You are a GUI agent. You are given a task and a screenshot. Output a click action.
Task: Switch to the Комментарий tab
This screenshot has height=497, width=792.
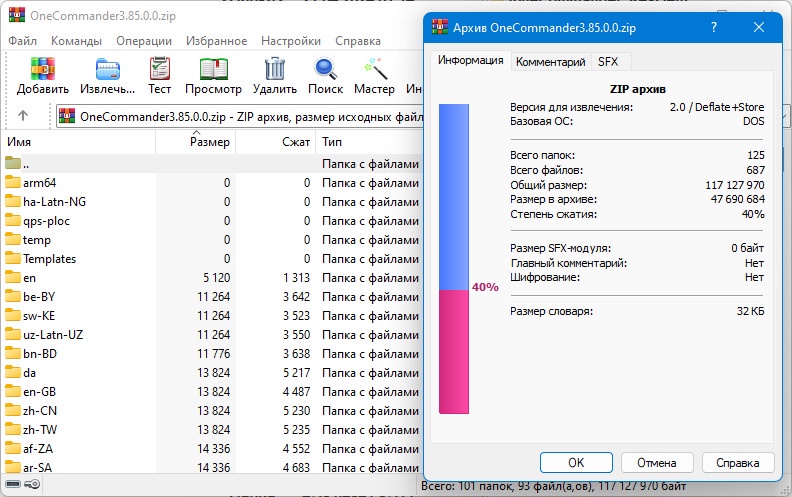[x=551, y=62]
